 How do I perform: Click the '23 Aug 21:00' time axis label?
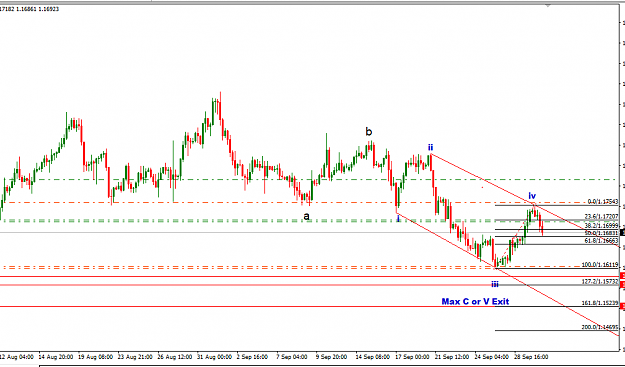(135, 357)
